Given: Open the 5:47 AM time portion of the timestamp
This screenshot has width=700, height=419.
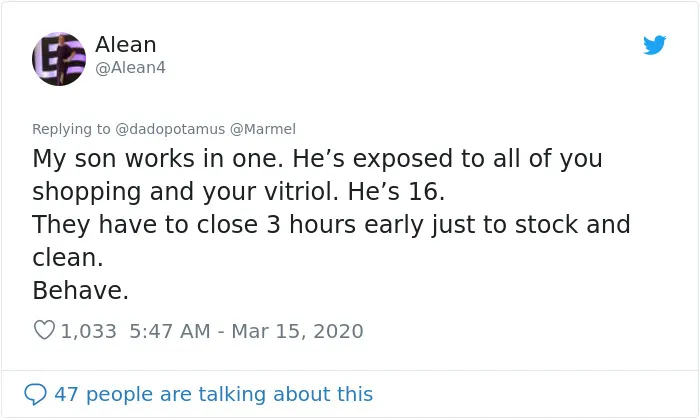Looking at the screenshot, I should point(170,331).
